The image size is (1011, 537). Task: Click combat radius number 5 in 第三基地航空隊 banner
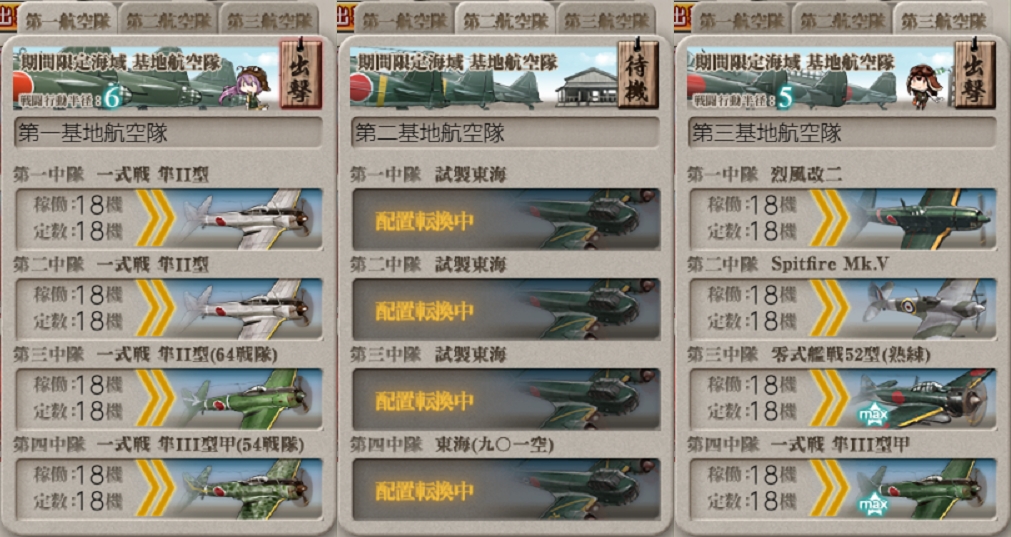point(785,97)
